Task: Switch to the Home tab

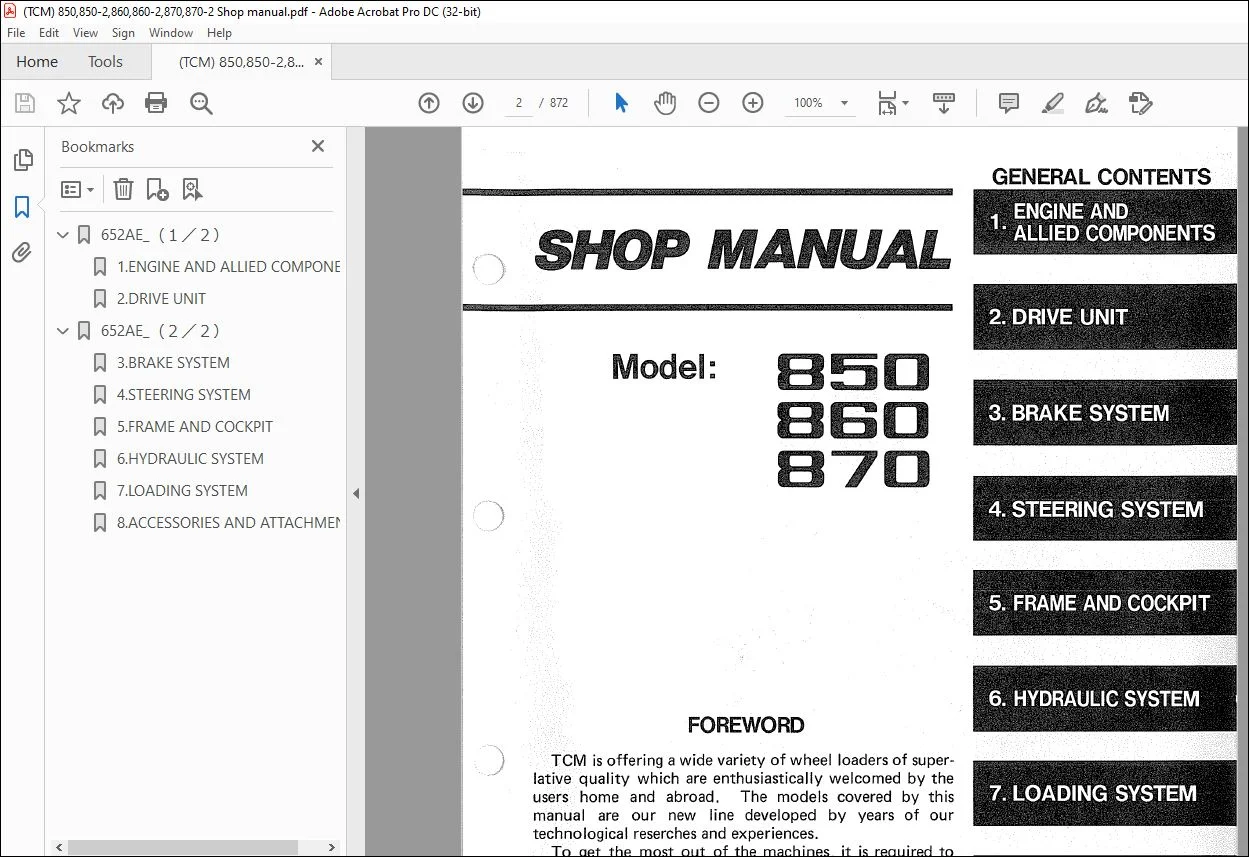Action: (37, 61)
